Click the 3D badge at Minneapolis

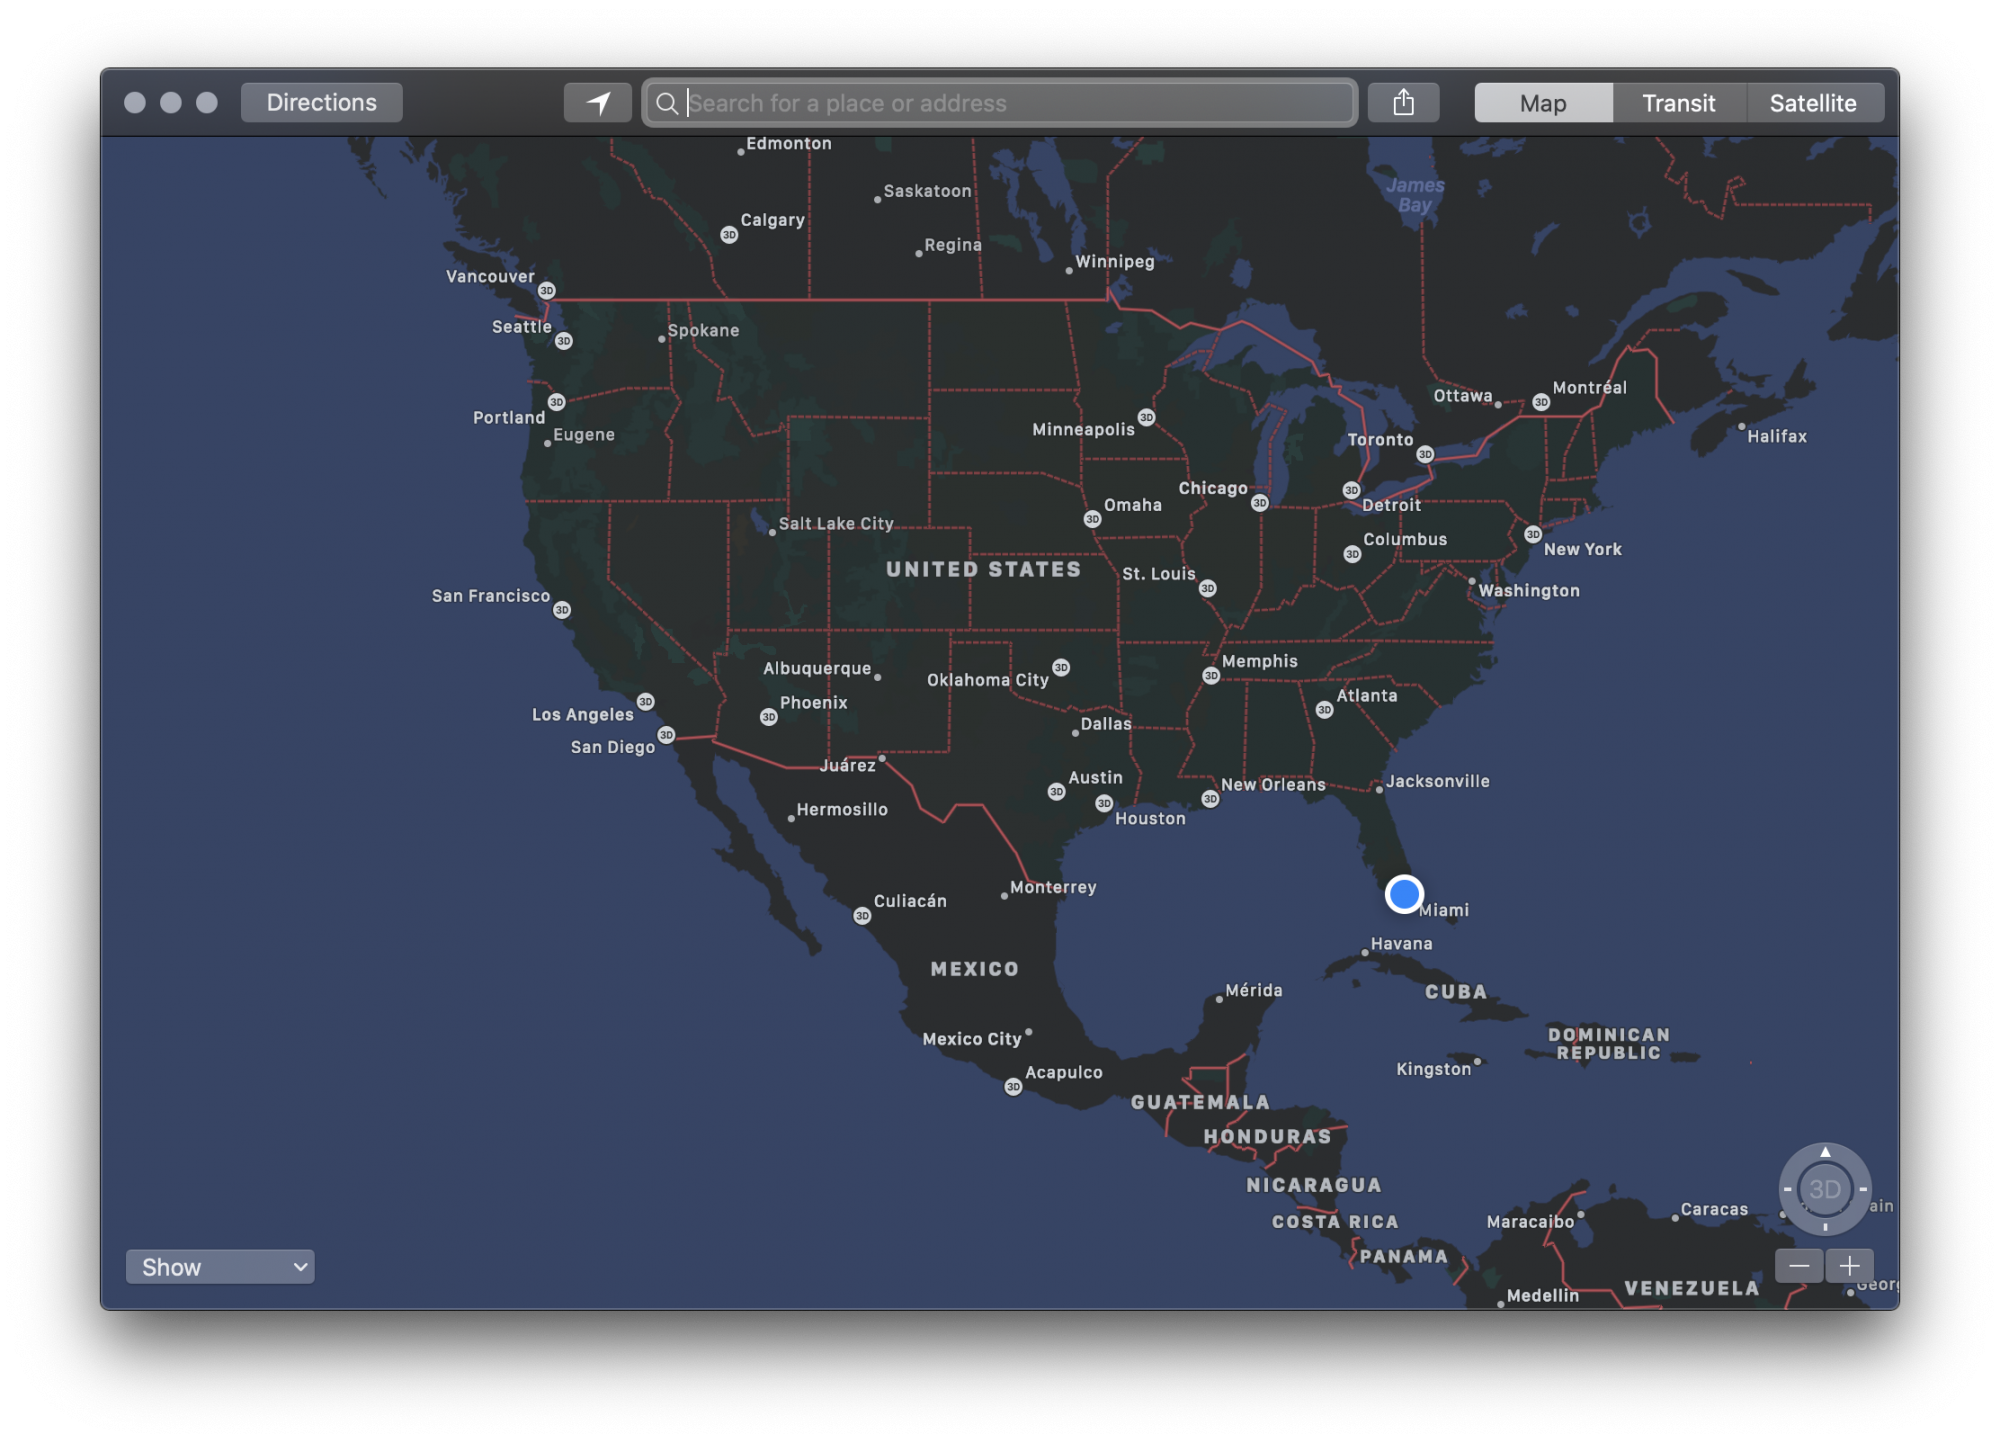[x=1146, y=417]
